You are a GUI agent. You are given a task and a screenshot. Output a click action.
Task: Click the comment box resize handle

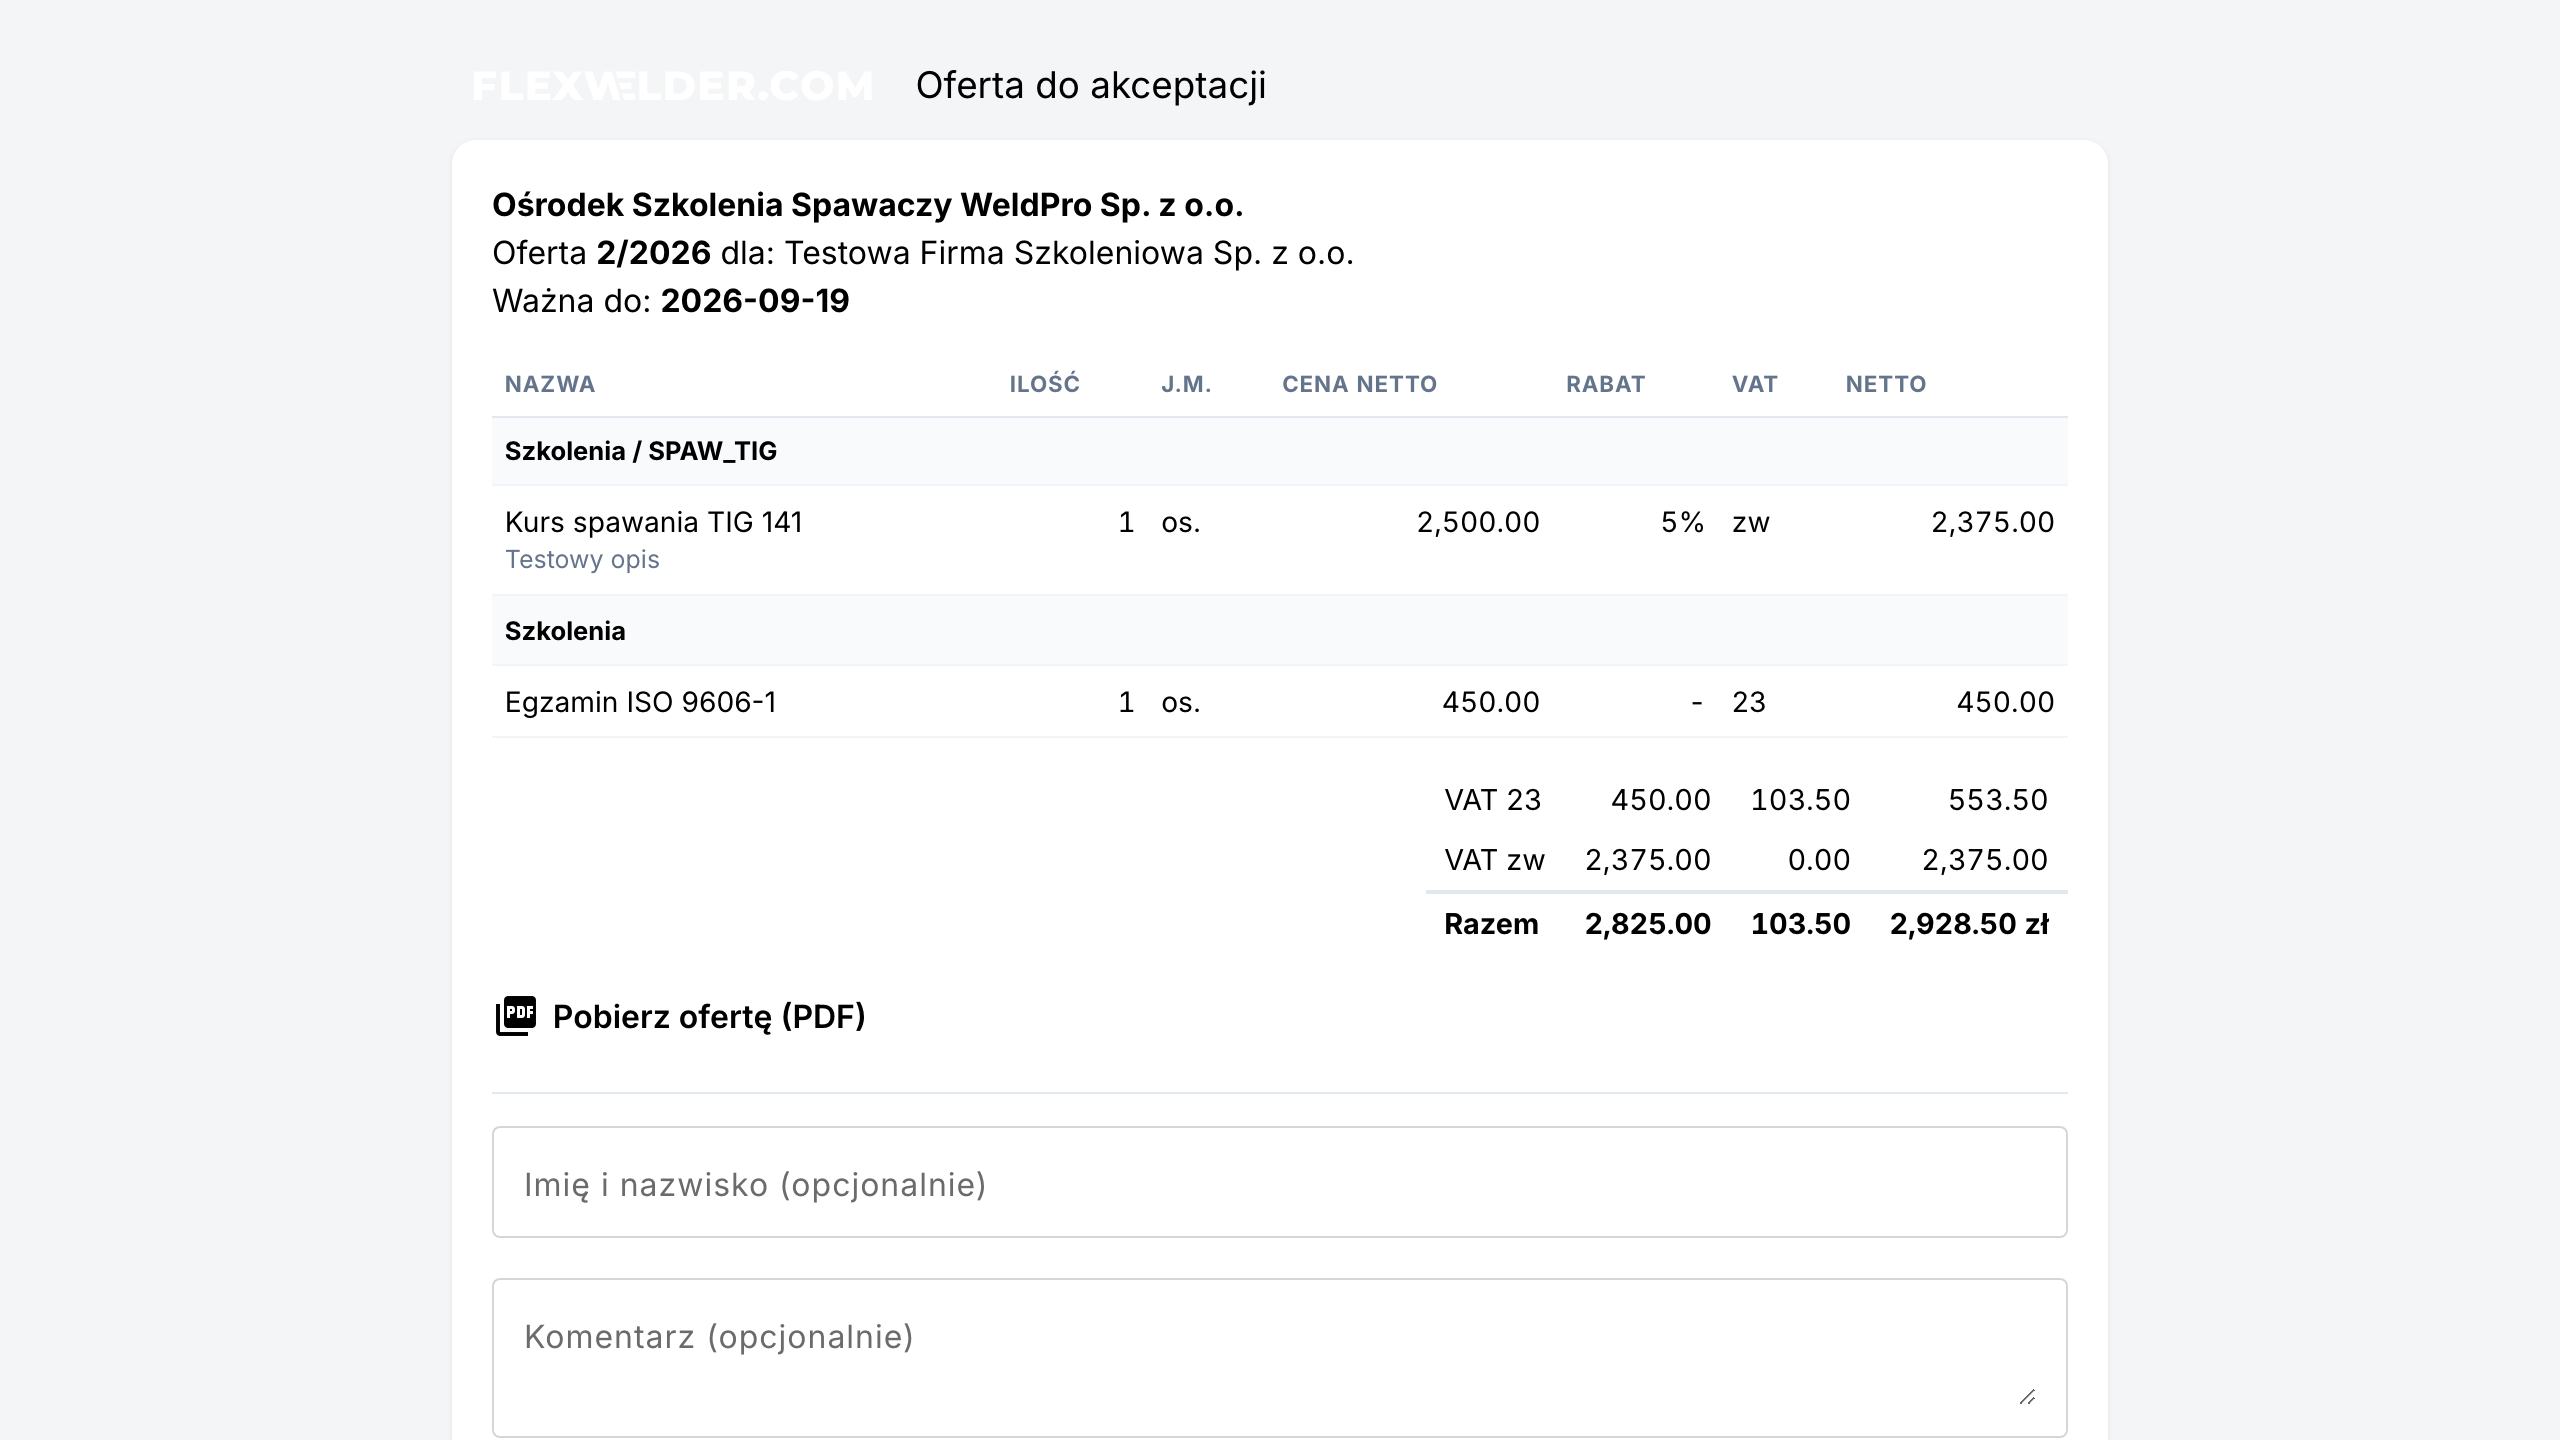click(x=2027, y=1397)
